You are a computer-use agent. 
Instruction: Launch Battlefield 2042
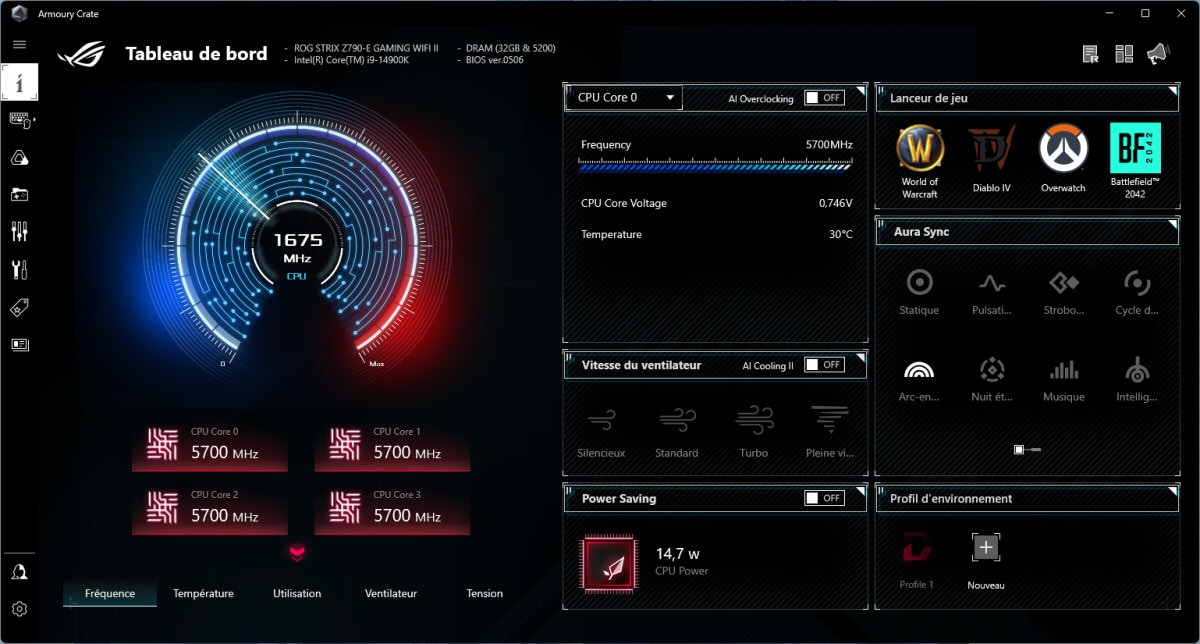pos(1135,162)
